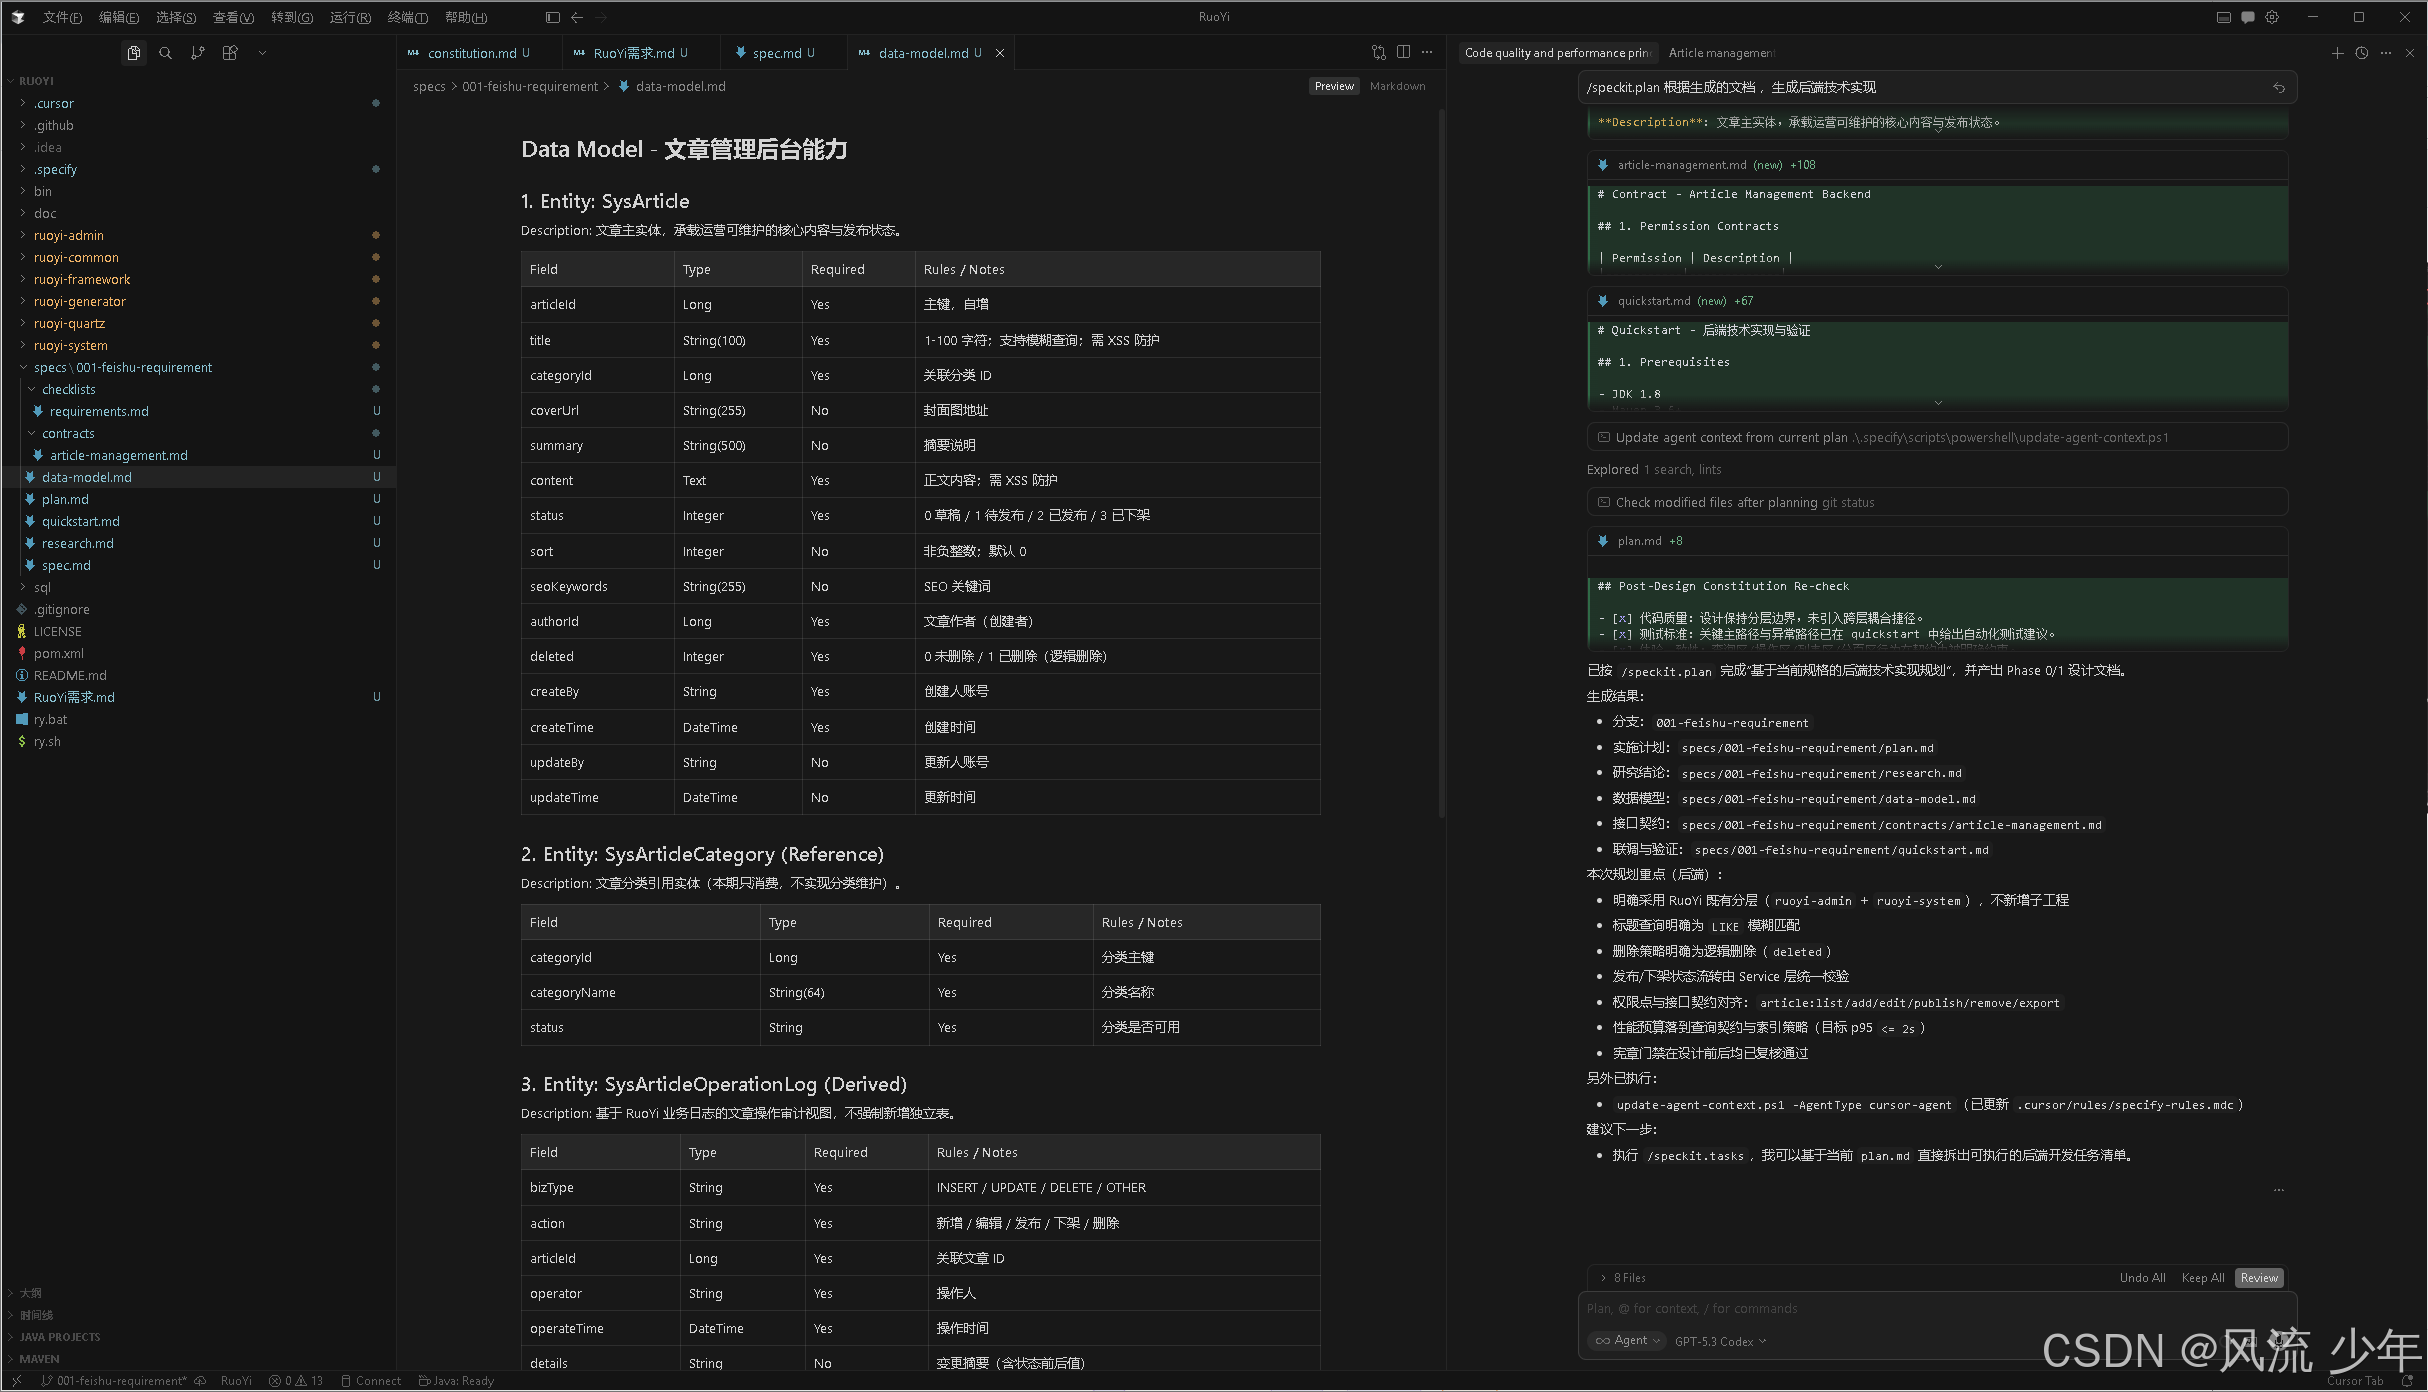The width and height of the screenshot is (2428, 1392).
Task: Open the Extensions view icon
Action: [230, 53]
